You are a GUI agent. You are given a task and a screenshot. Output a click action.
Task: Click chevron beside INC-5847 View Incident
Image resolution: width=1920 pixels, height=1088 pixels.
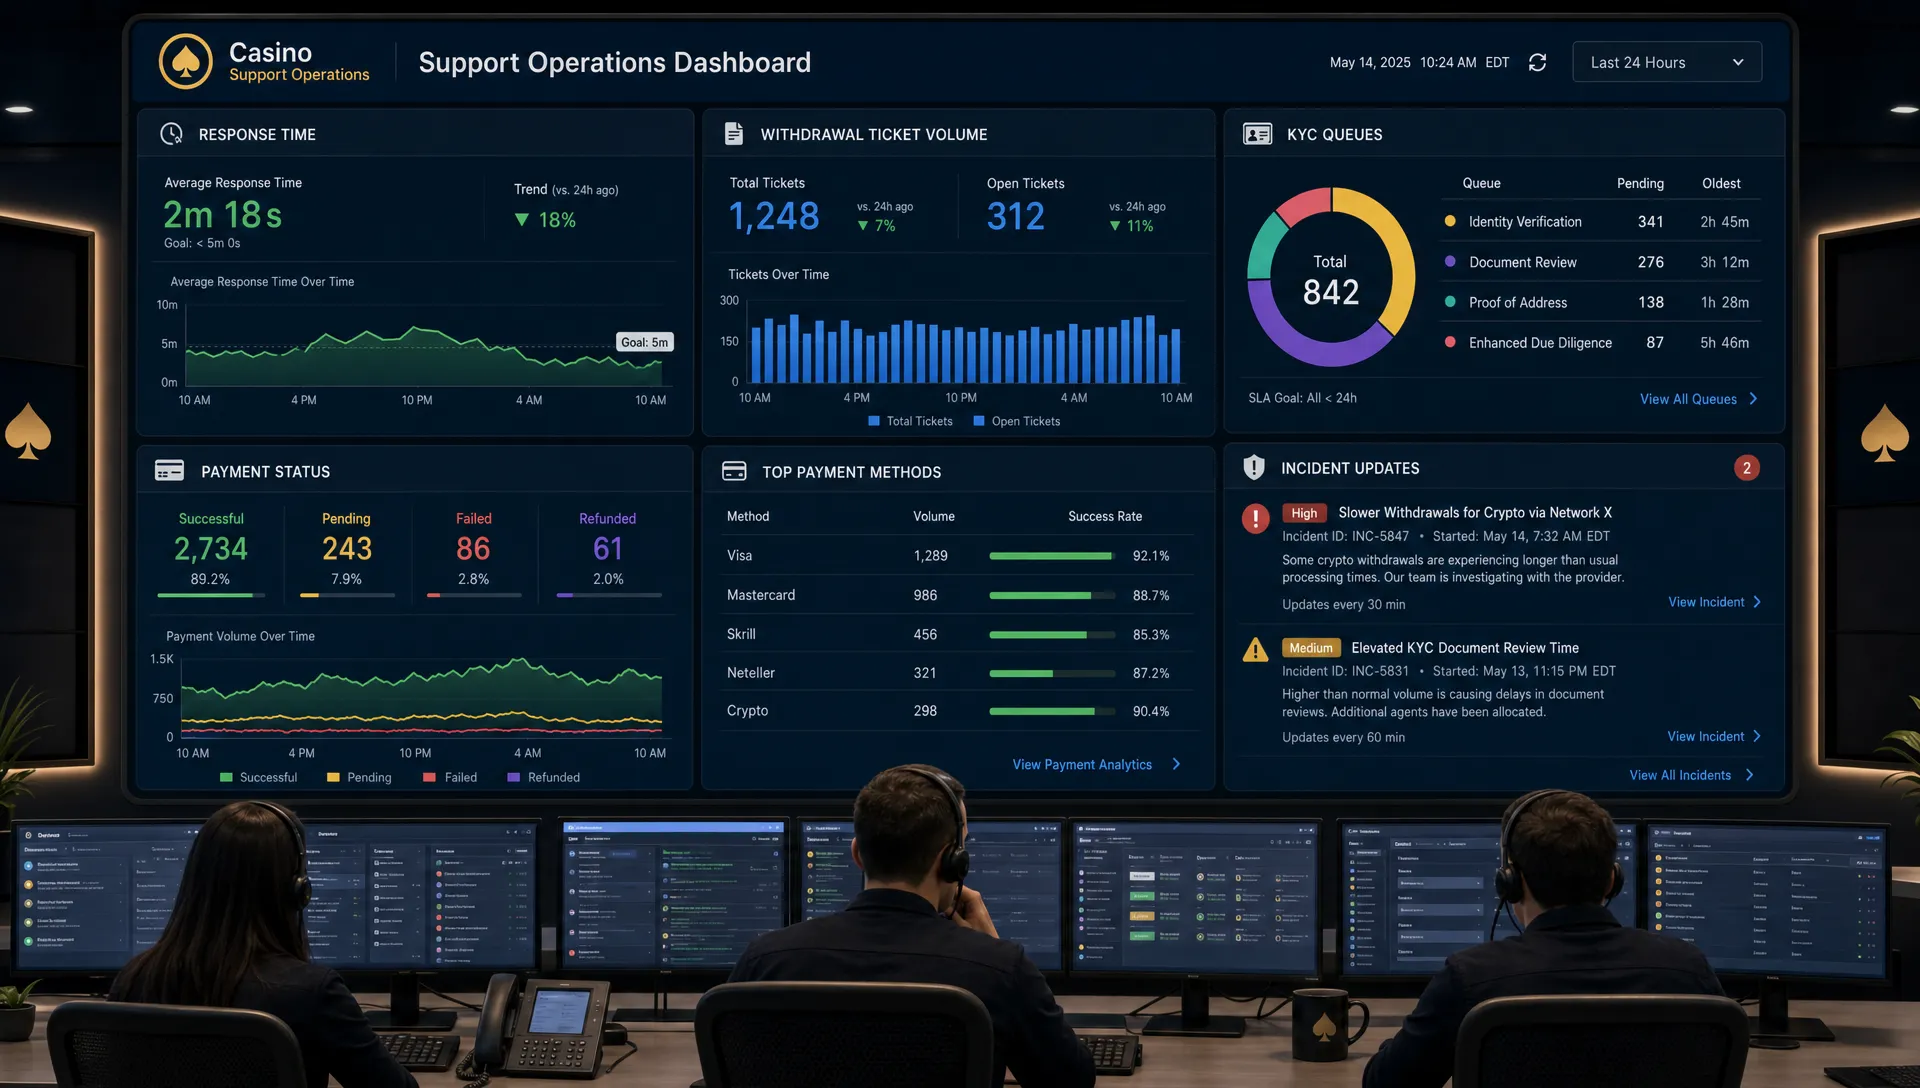point(1757,602)
